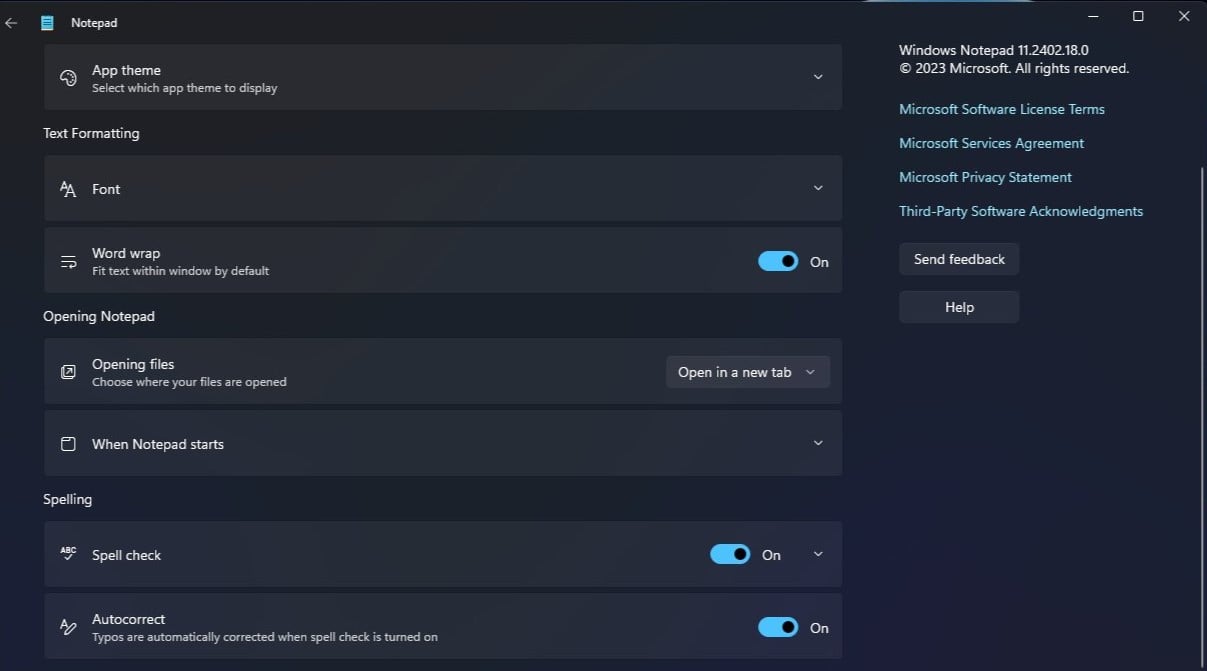1207x671 pixels.
Task: Click the Spell check ABC icon
Action: (68, 554)
